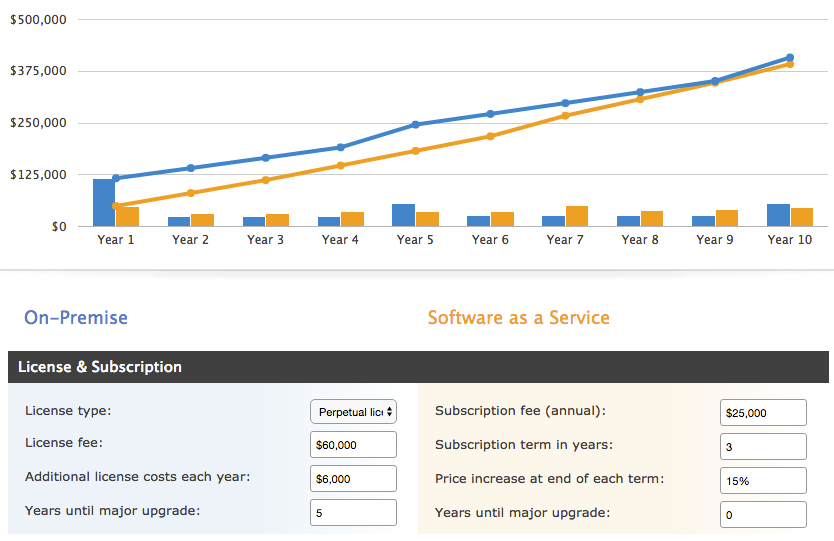Click the tall blue bar for Year 1

point(104,202)
